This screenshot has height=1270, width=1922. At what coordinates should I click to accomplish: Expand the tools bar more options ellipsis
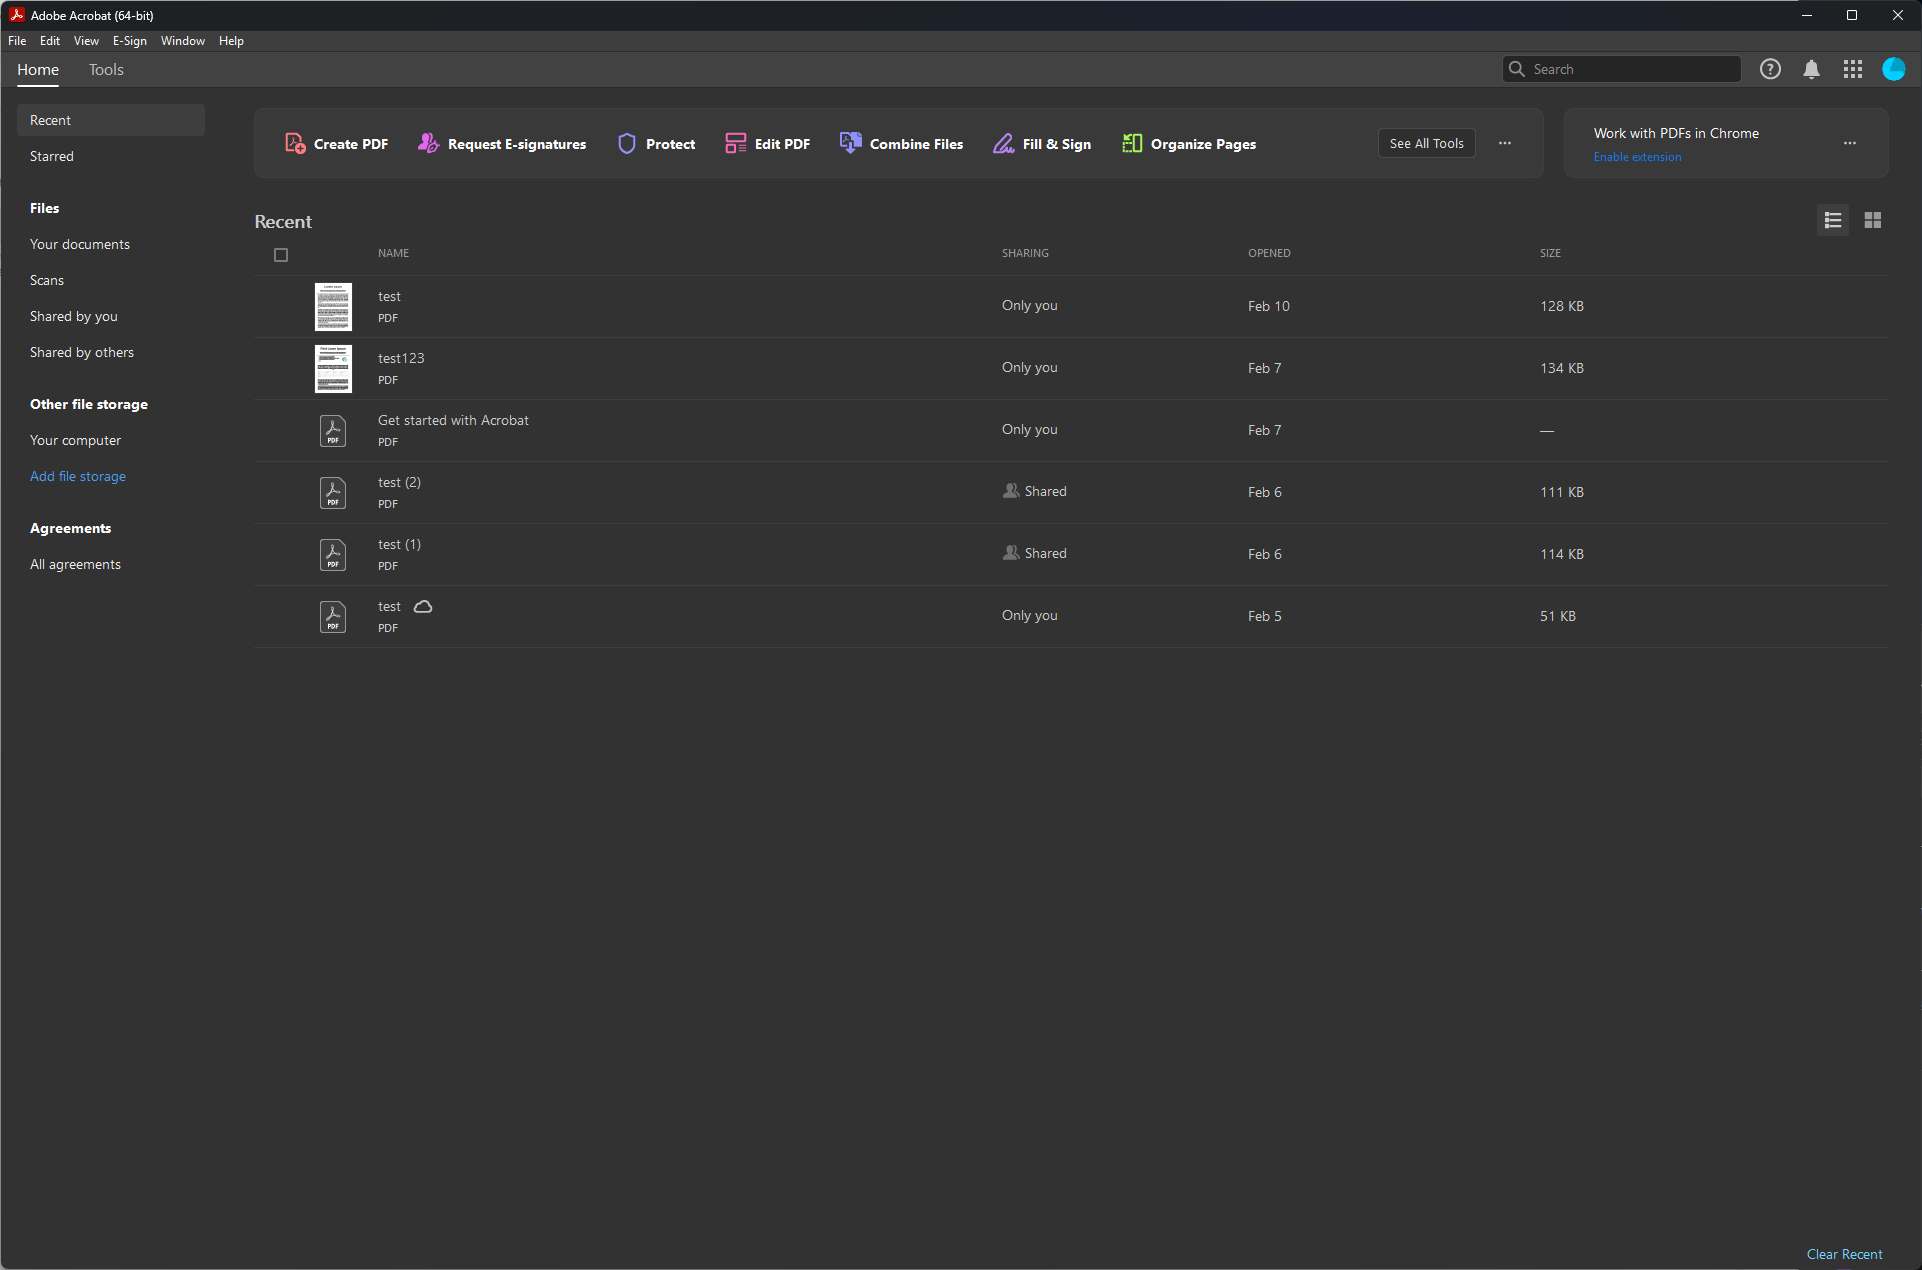click(x=1505, y=143)
